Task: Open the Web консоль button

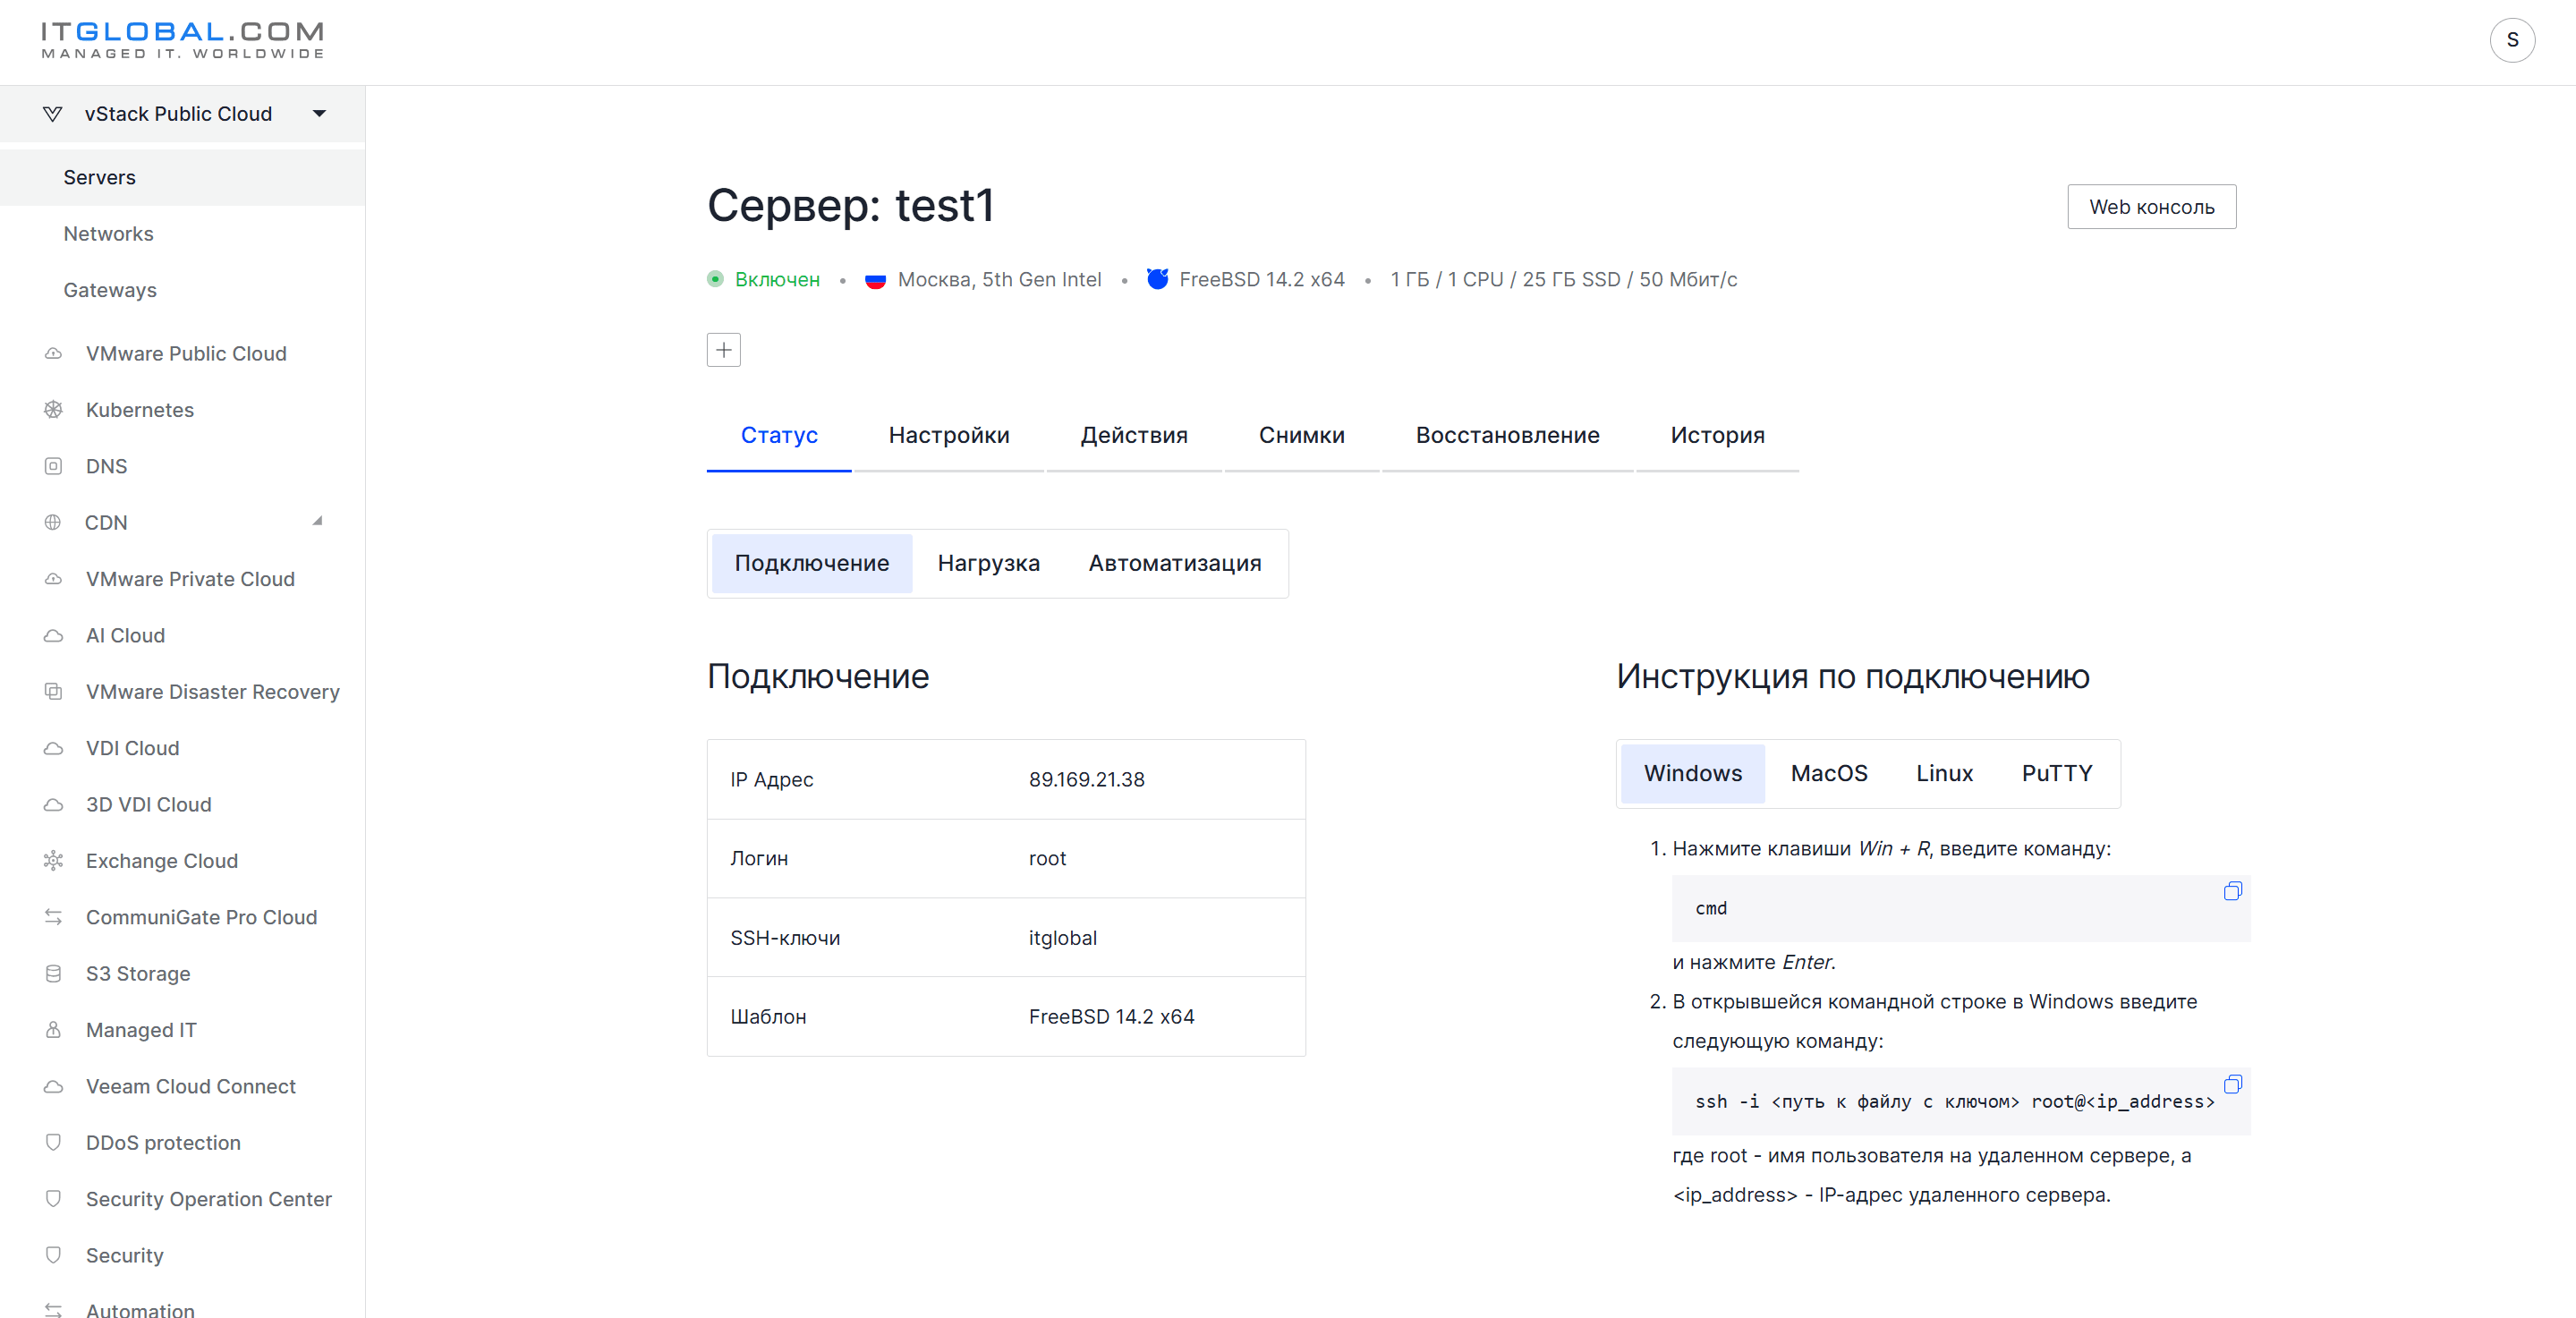Action: pyautogui.click(x=2151, y=207)
